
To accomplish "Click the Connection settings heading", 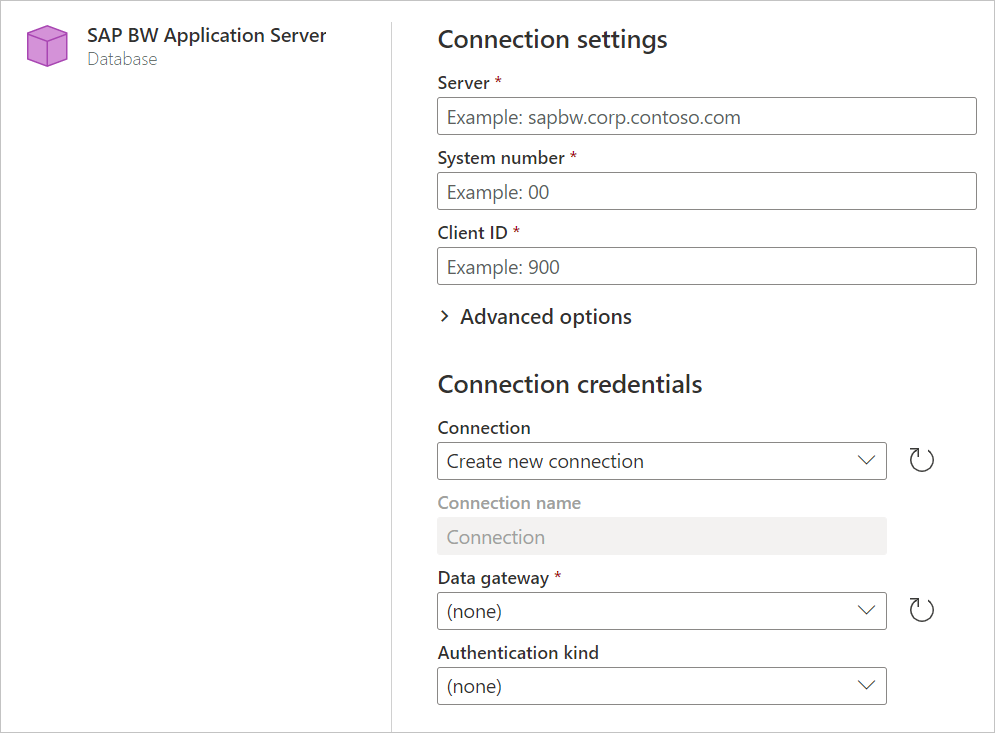I will pos(552,40).
